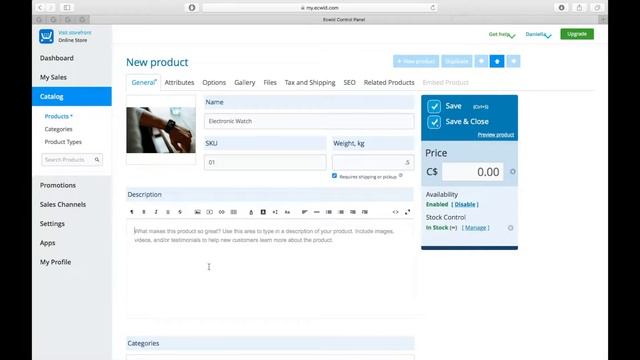
Task: Click checkmark icon beside Save & Close
Action: pos(434,122)
